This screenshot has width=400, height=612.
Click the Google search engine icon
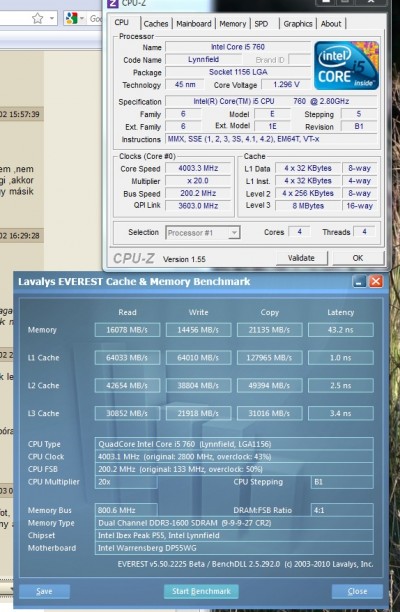pyautogui.click(x=72, y=18)
